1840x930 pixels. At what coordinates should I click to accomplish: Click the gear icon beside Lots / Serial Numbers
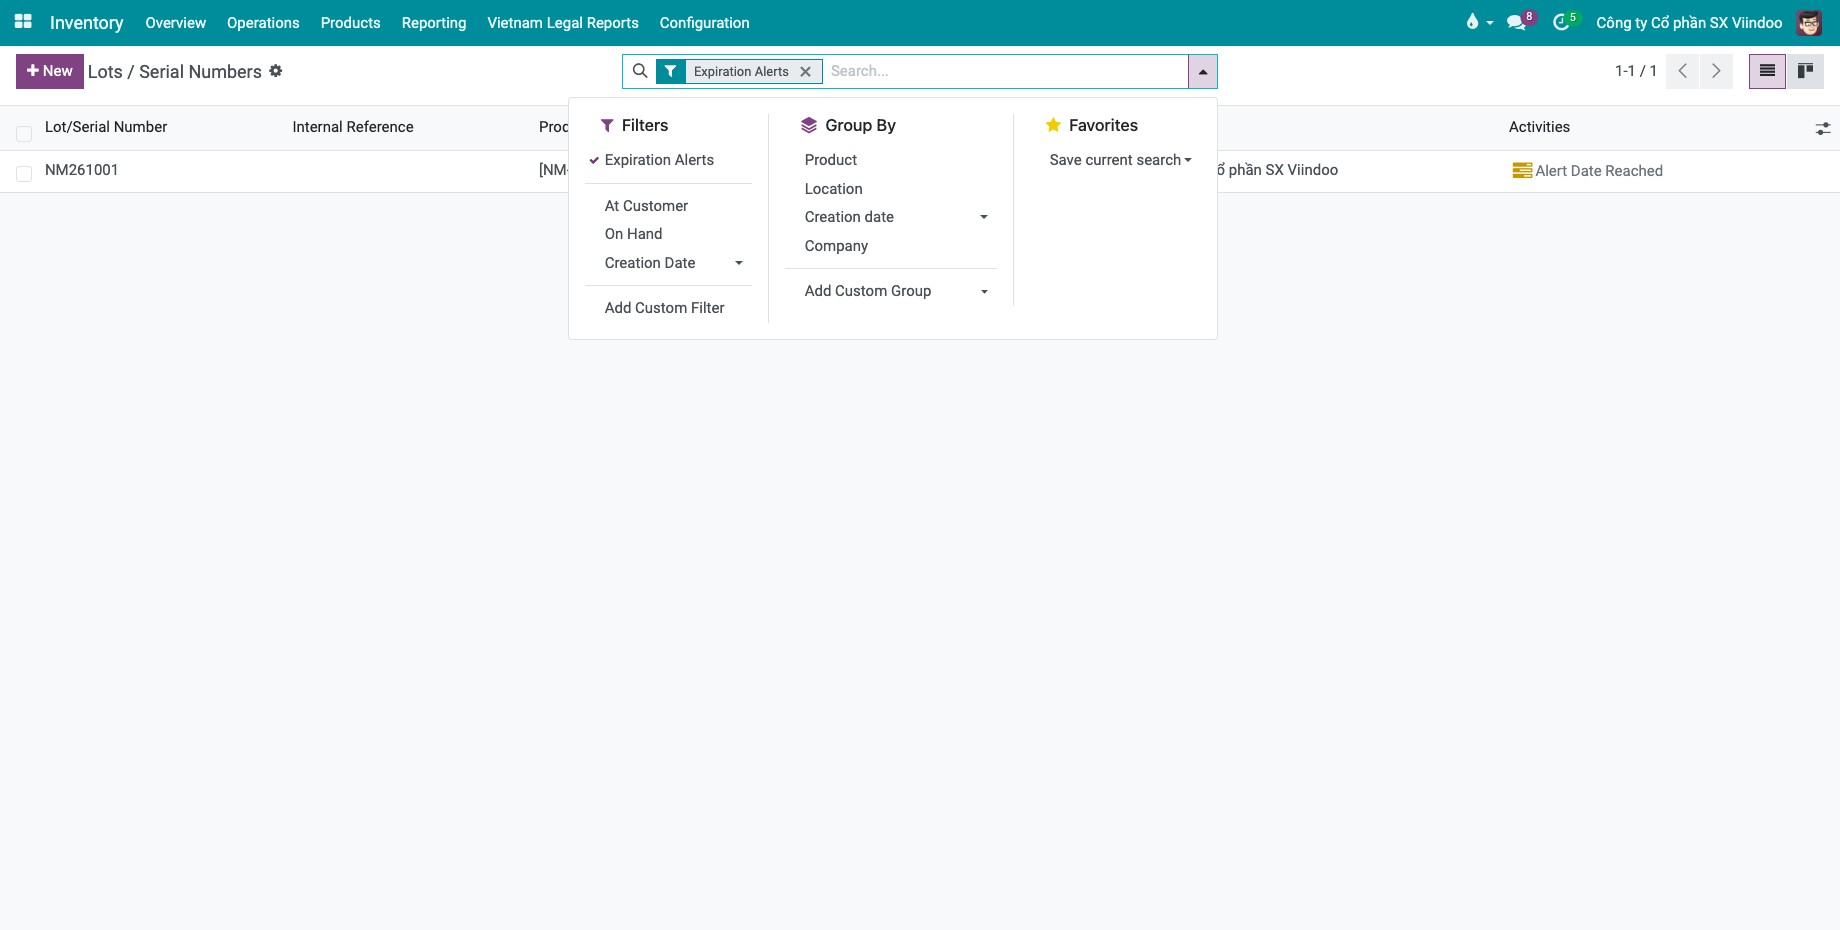pyautogui.click(x=276, y=71)
